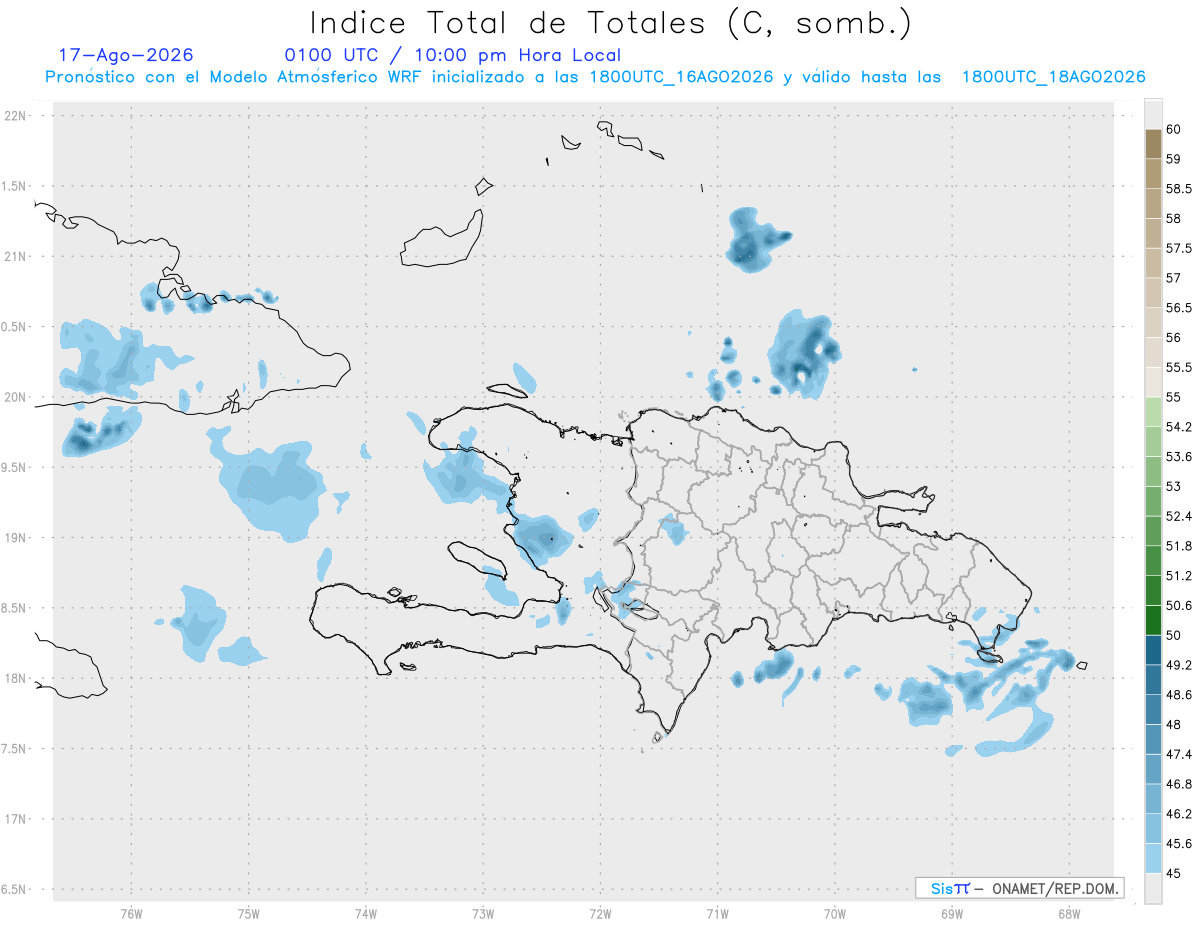Click the '55' color scale label

coord(1174,397)
